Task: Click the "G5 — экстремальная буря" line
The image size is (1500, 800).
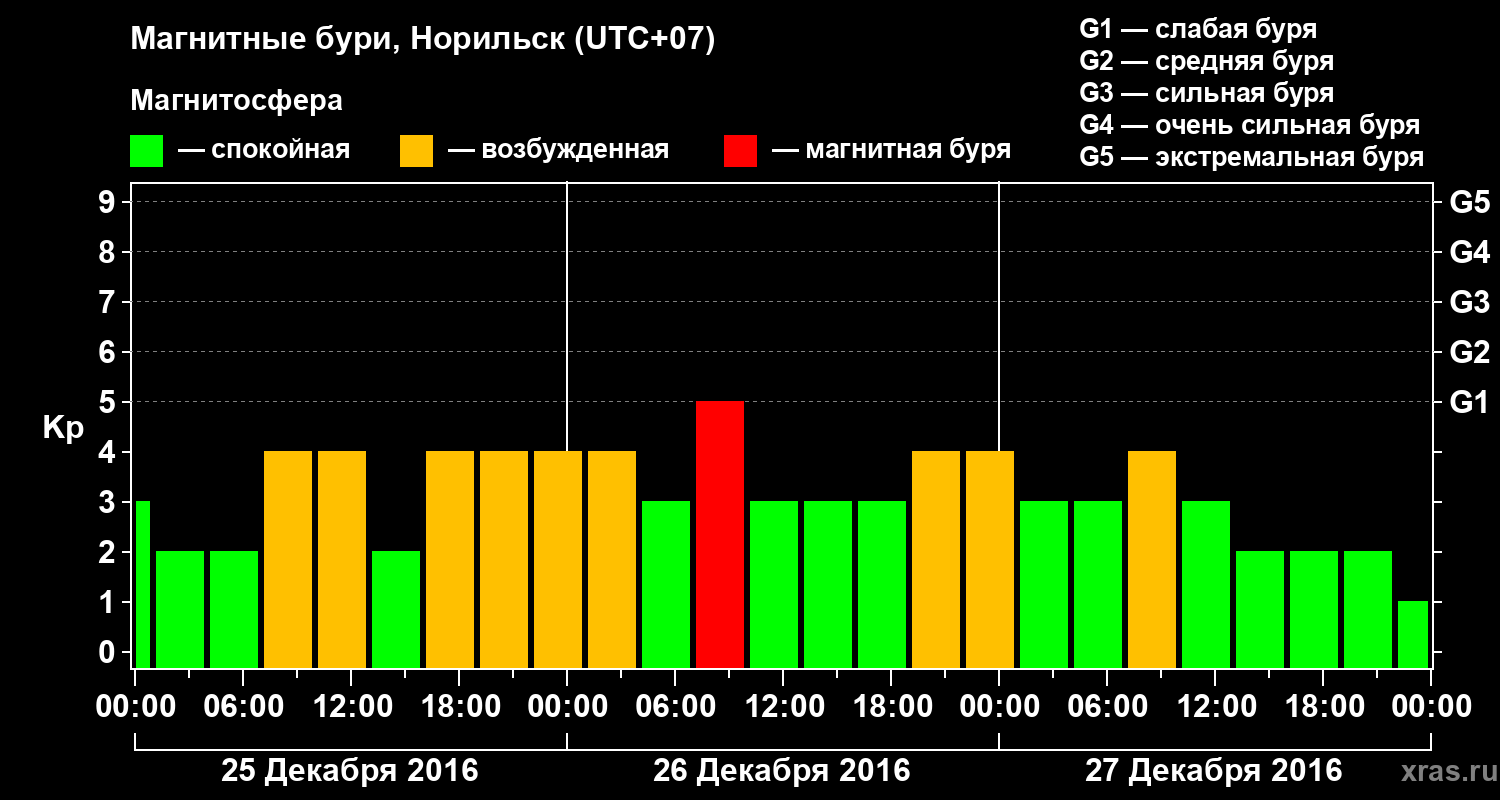Action: pyautogui.click(x=1252, y=157)
